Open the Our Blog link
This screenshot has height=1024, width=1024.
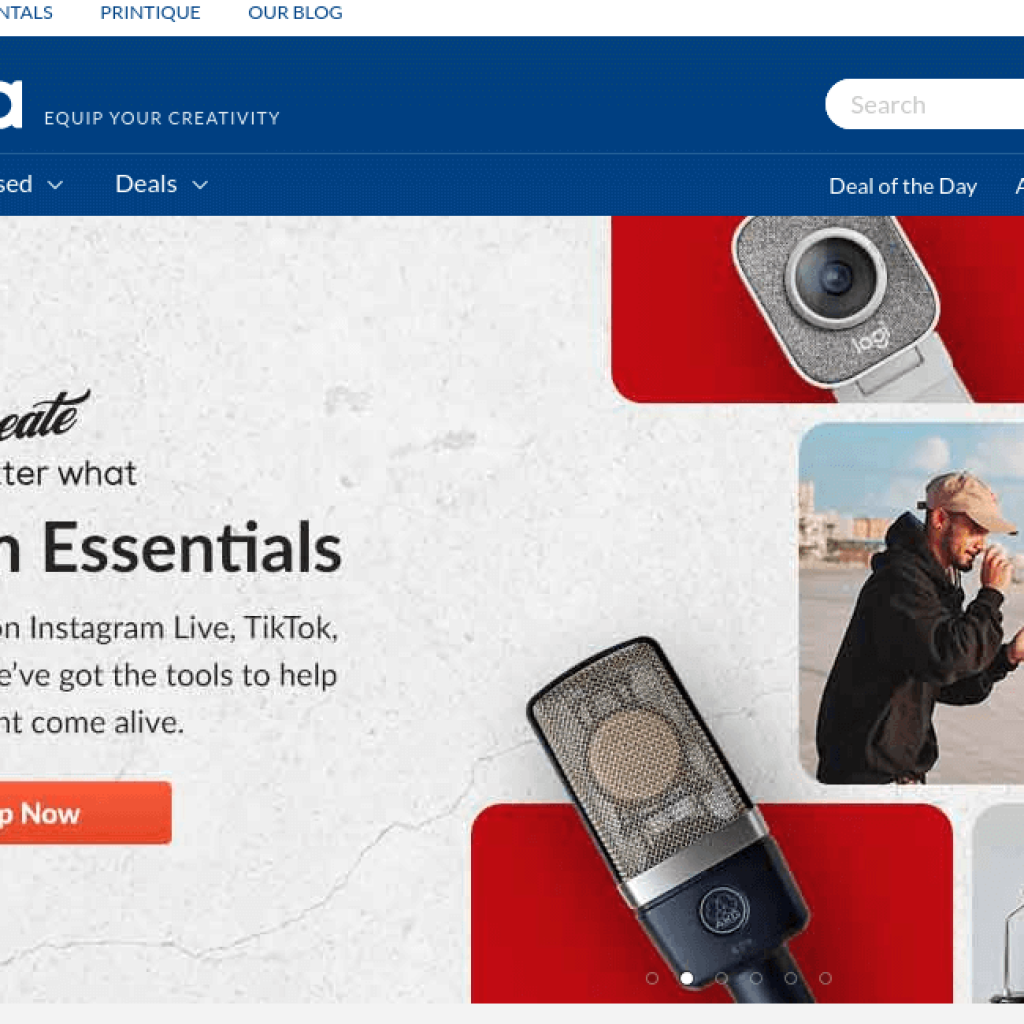pos(295,12)
